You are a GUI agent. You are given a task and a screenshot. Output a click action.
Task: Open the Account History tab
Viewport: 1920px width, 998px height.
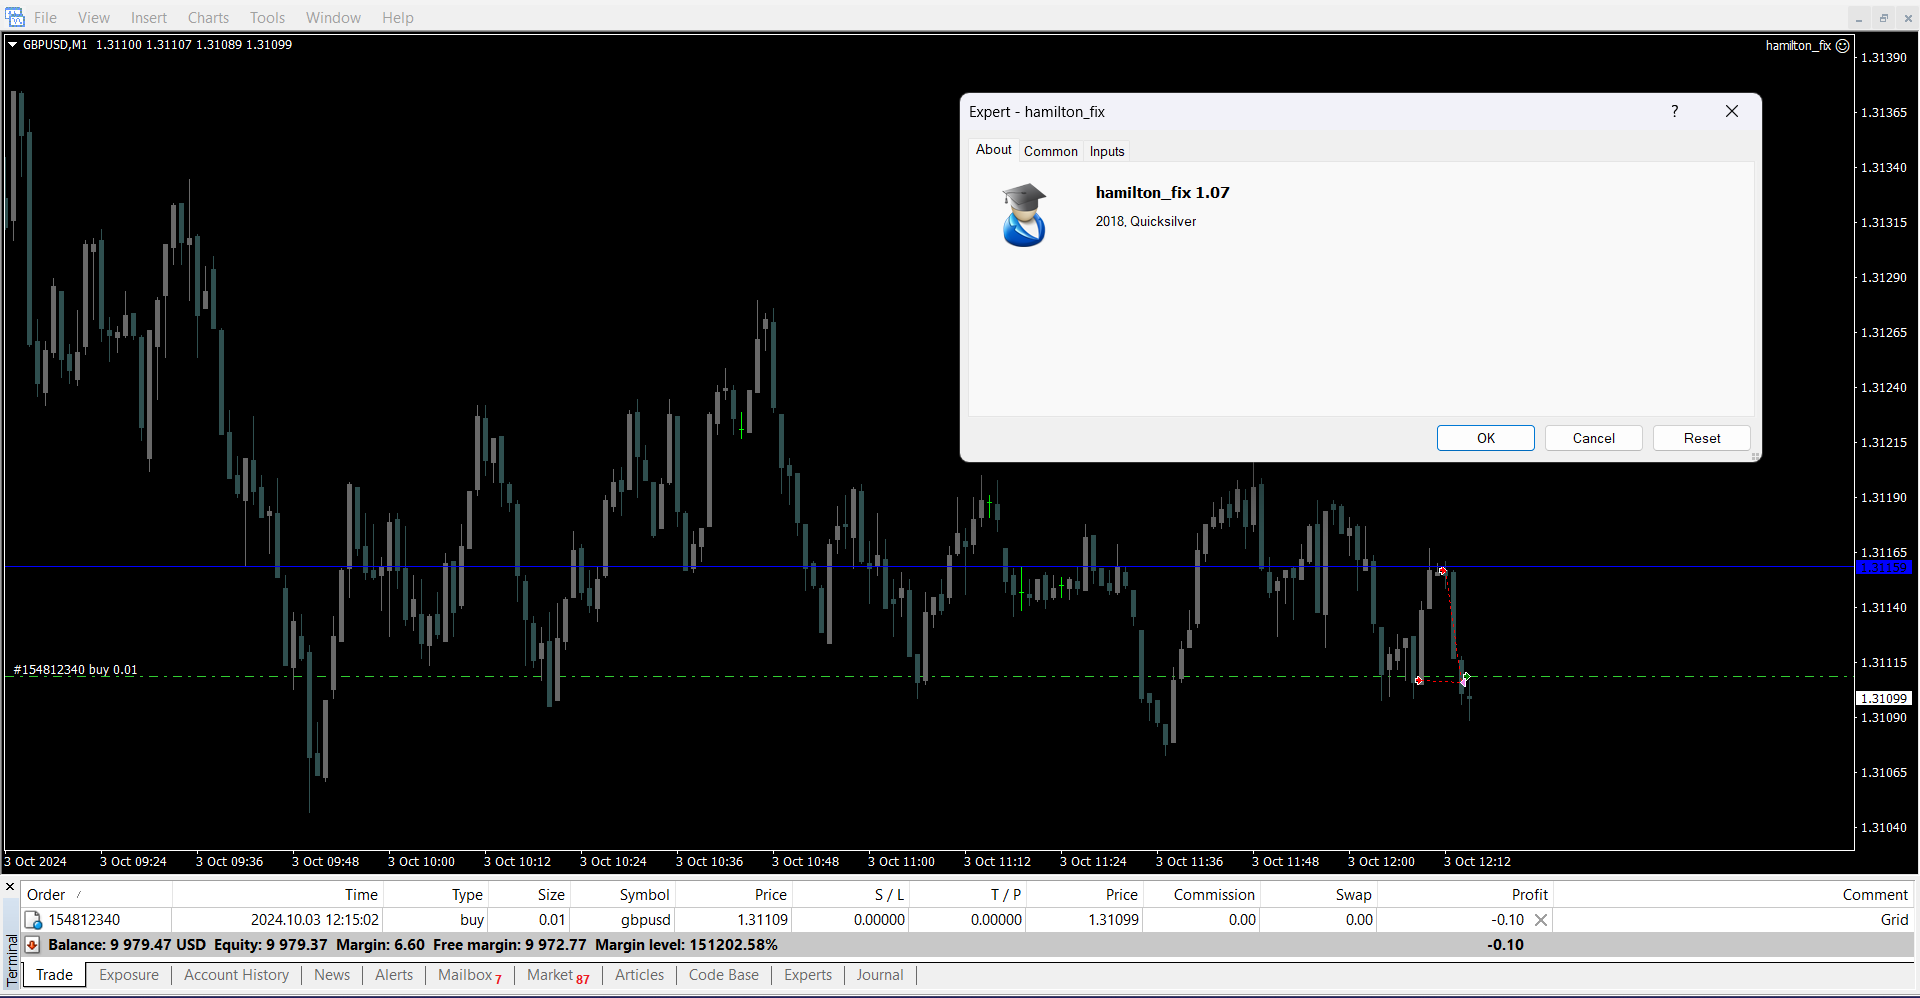tap(236, 975)
